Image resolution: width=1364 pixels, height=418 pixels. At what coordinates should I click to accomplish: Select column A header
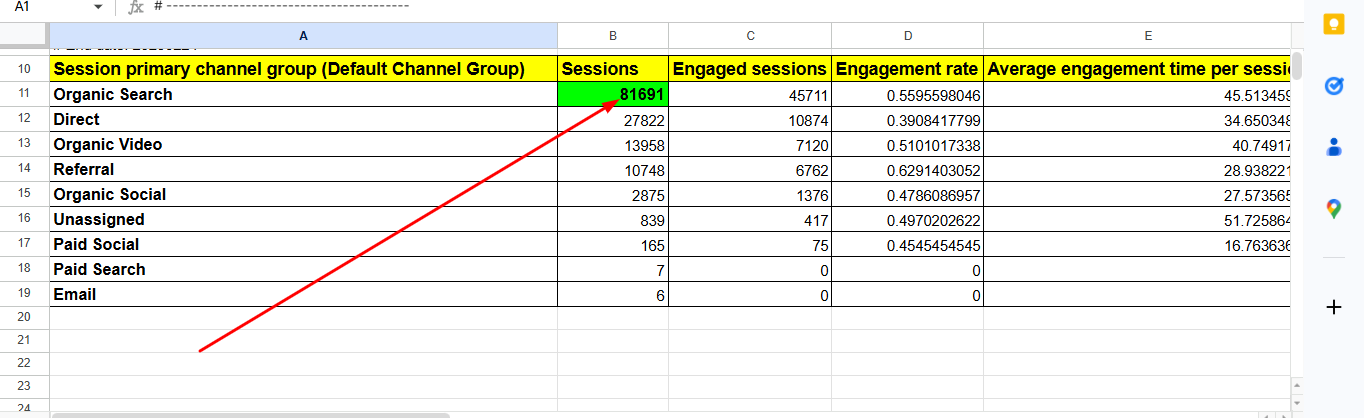(303, 36)
